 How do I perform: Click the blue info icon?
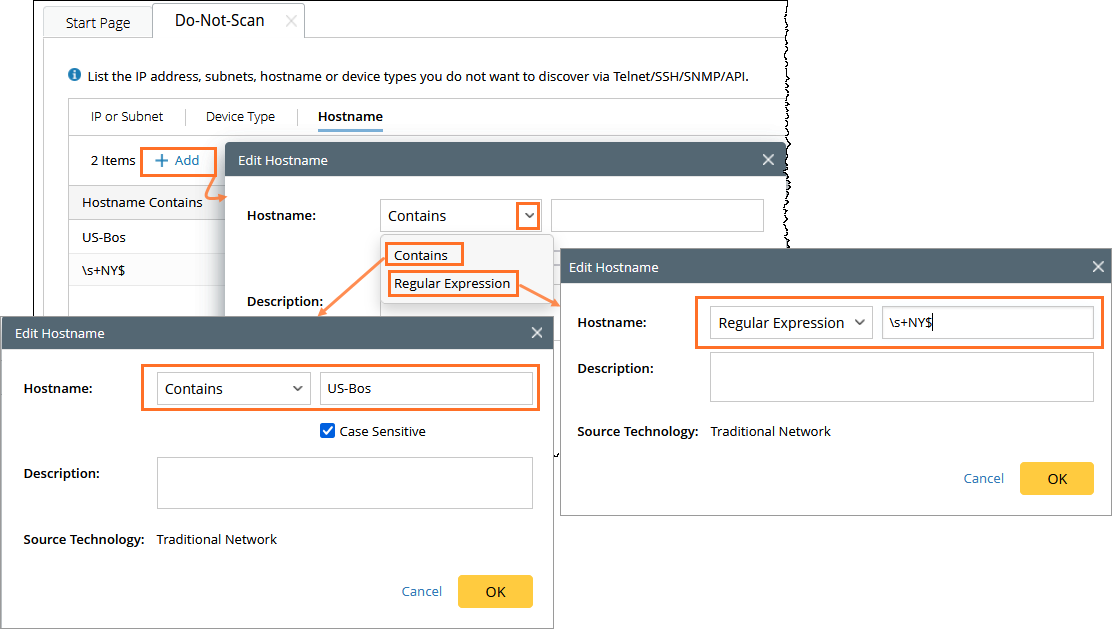[74, 75]
